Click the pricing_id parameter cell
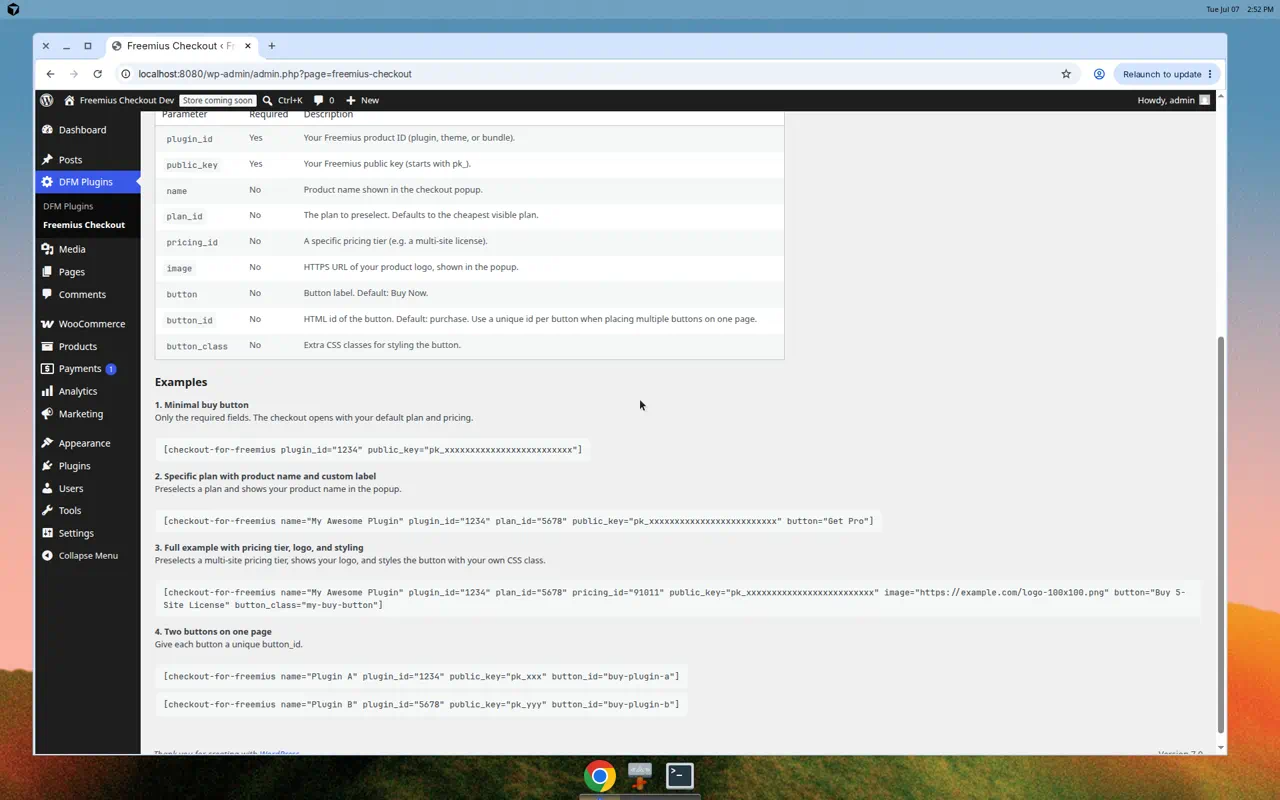Viewport: 1280px width, 800px height. [192, 242]
